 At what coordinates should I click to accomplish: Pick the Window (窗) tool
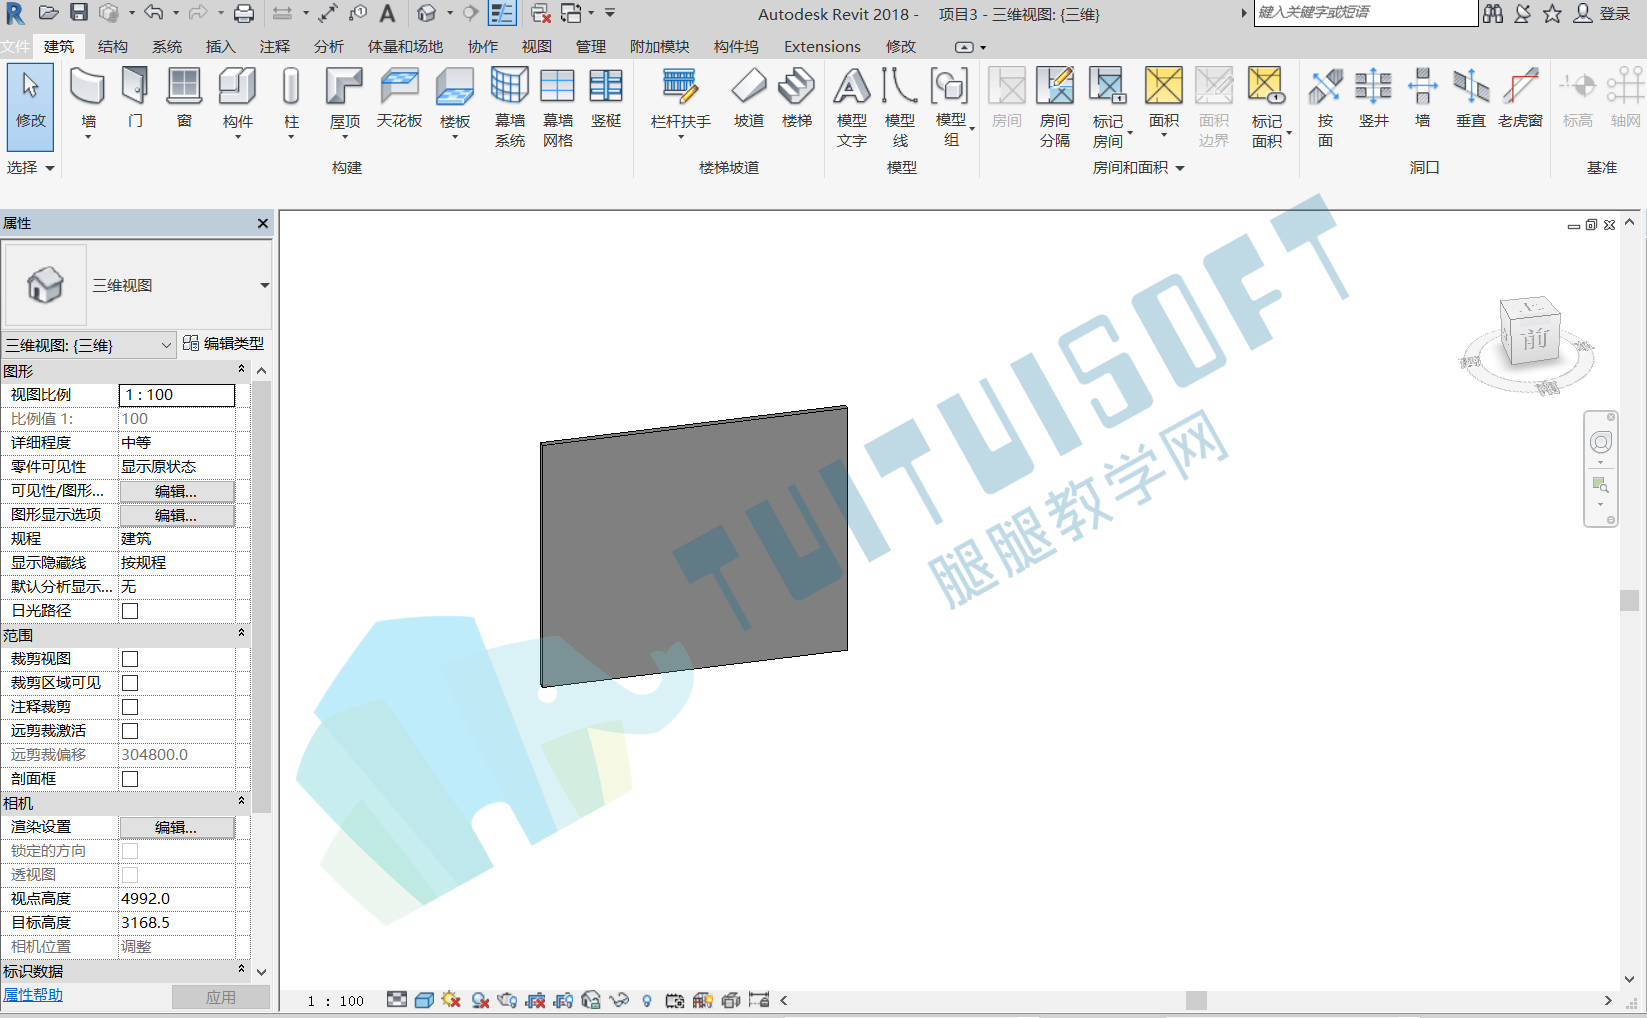point(184,98)
